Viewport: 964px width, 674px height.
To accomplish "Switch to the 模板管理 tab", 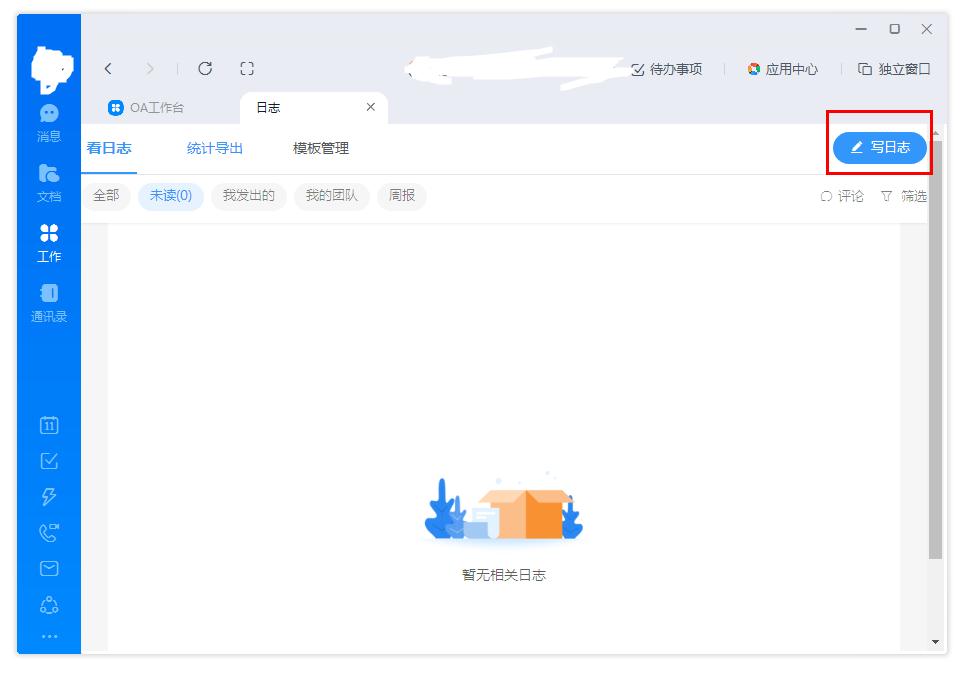I will click(x=322, y=148).
